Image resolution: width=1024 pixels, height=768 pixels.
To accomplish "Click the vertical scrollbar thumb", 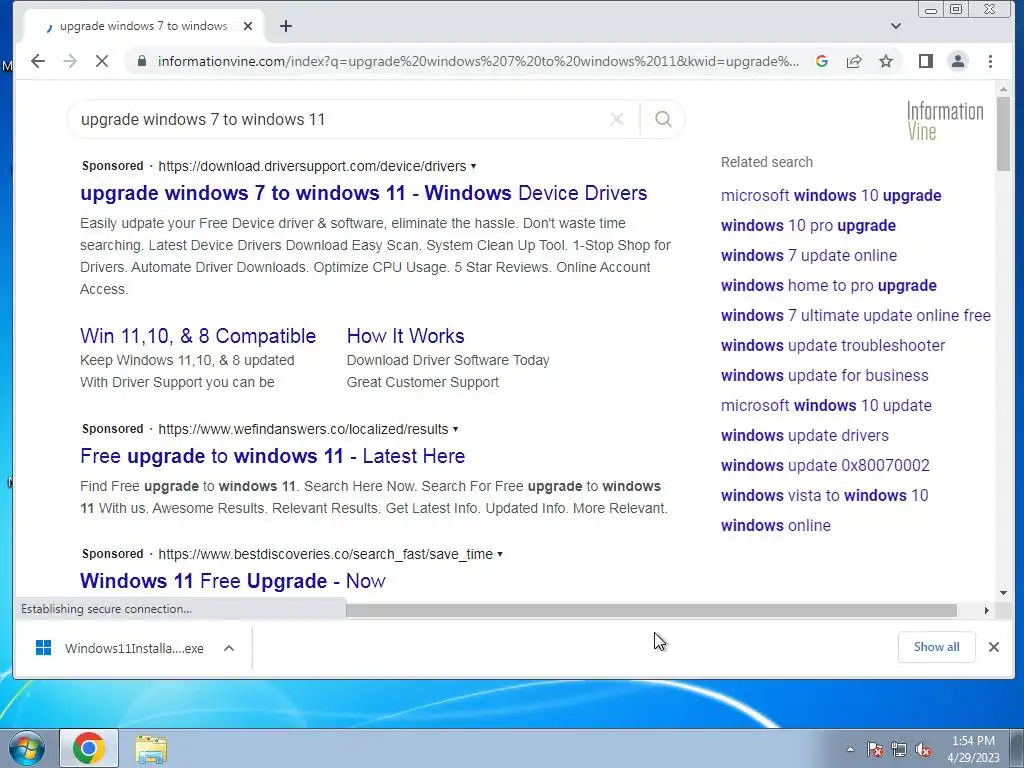I will coord(1004,134).
